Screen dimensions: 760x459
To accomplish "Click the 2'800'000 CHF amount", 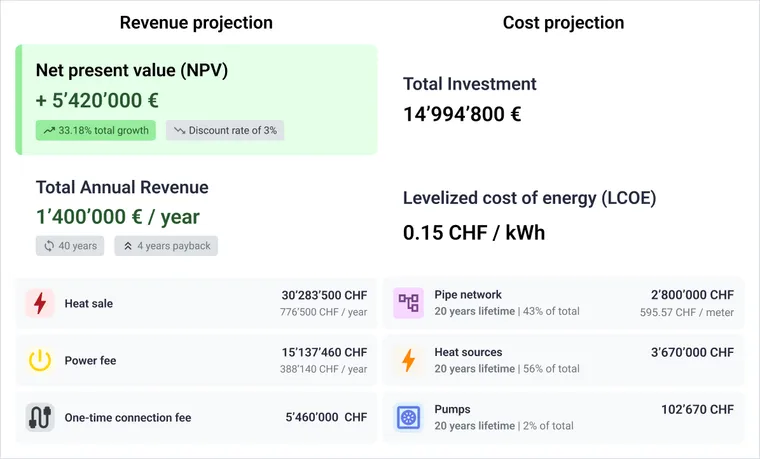I will pyautogui.click(x=692, y=295).
